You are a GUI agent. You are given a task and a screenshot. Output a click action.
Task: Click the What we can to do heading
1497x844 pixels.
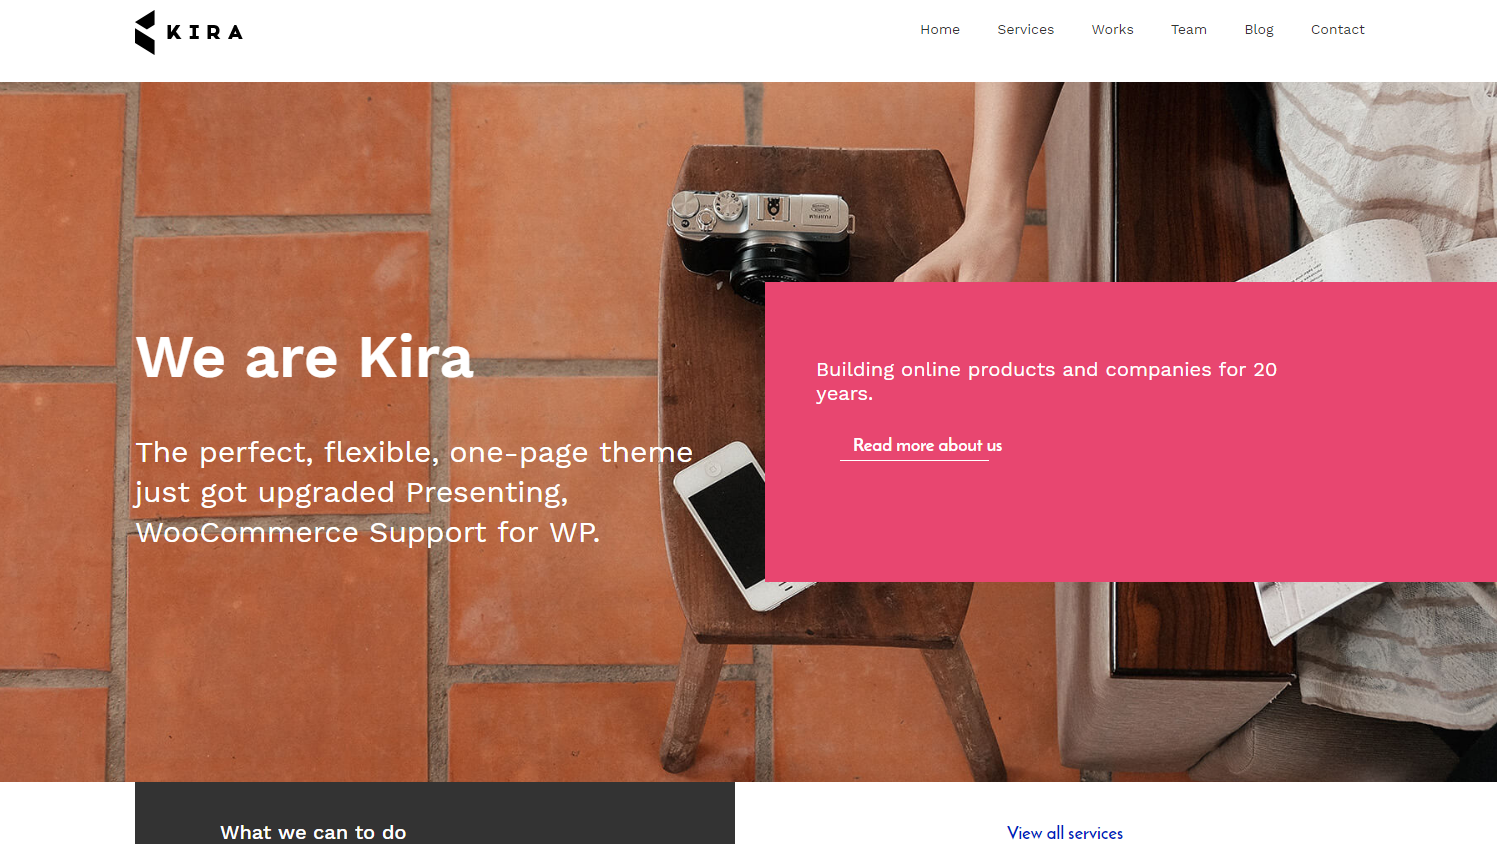click(313, 832)
